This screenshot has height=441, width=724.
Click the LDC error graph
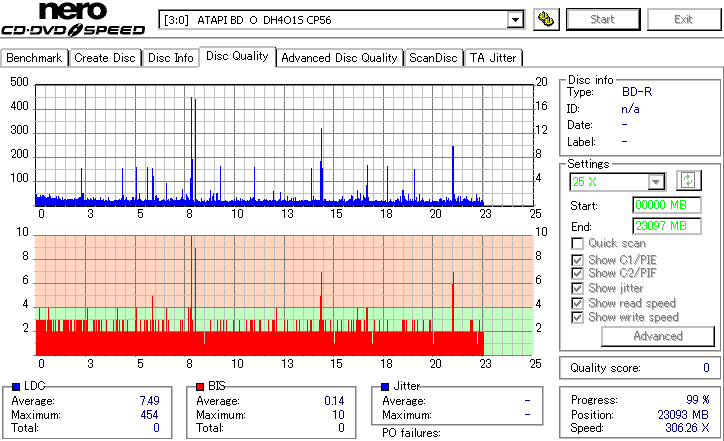pyautogui.click(x=284, y=145)
